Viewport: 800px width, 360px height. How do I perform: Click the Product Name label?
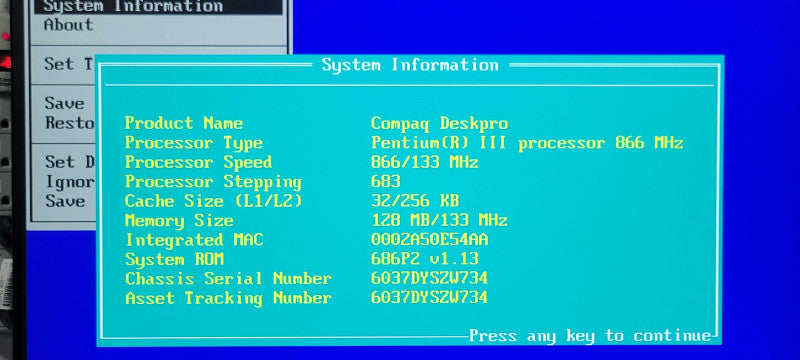coord(184,123)
